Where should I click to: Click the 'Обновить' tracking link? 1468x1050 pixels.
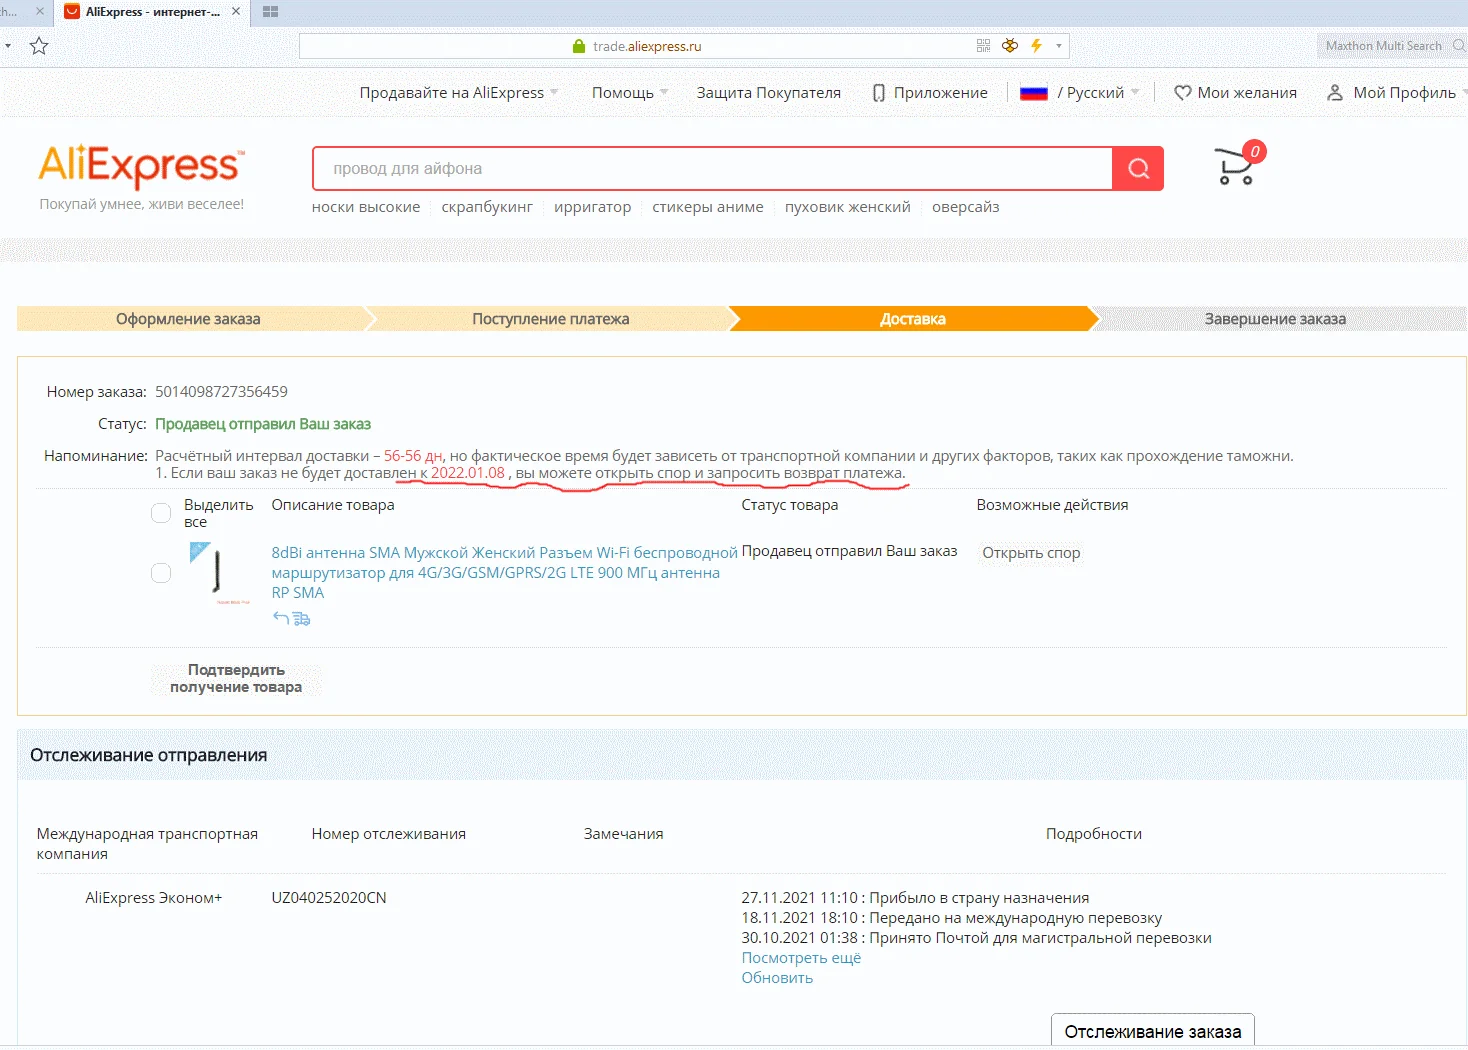pos(777,978)
